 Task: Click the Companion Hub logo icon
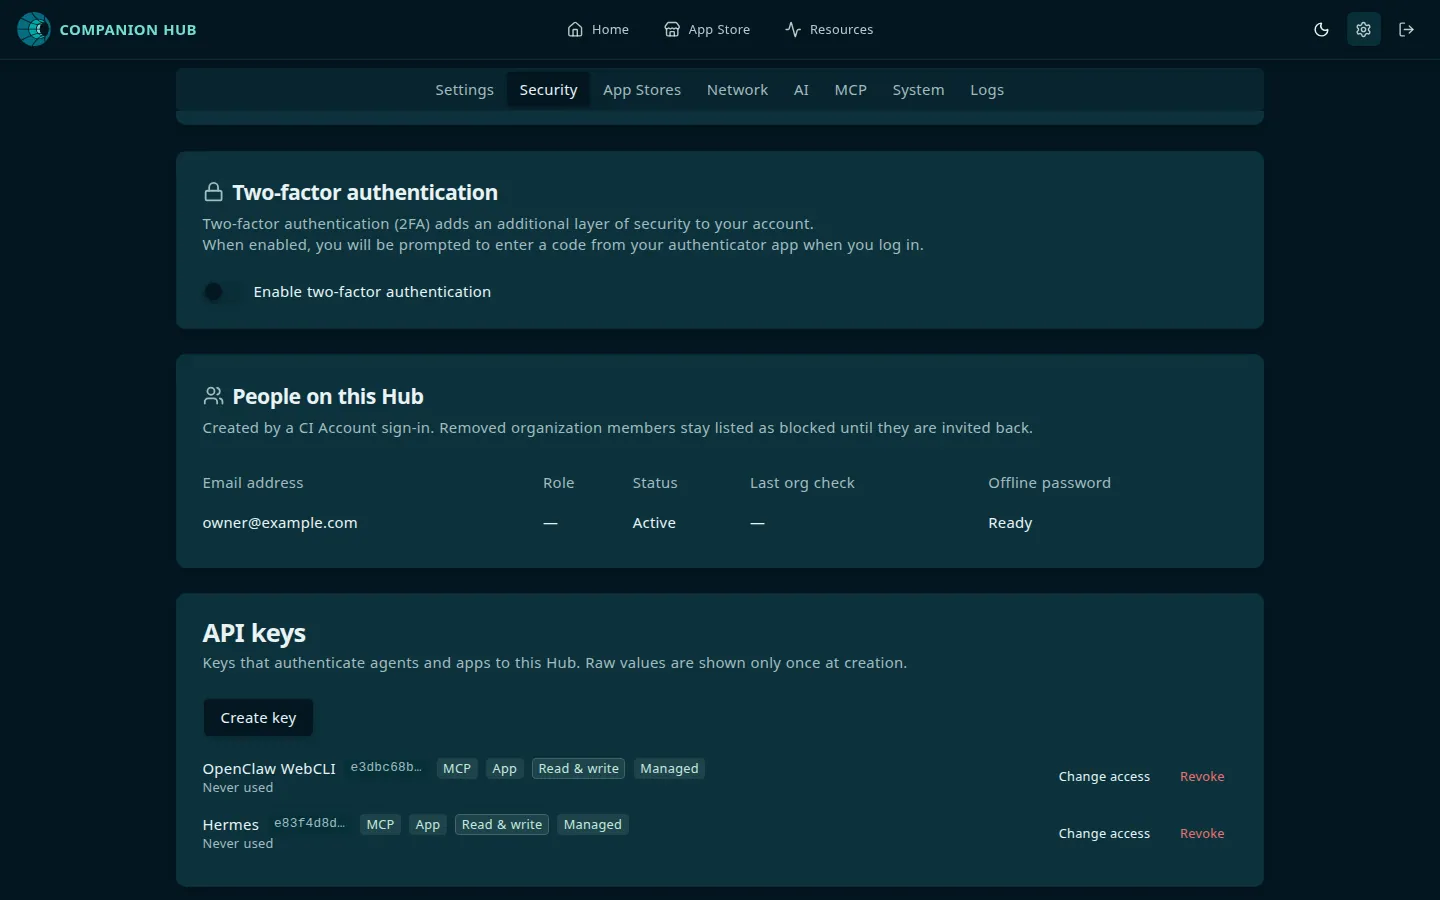[34, 29]
